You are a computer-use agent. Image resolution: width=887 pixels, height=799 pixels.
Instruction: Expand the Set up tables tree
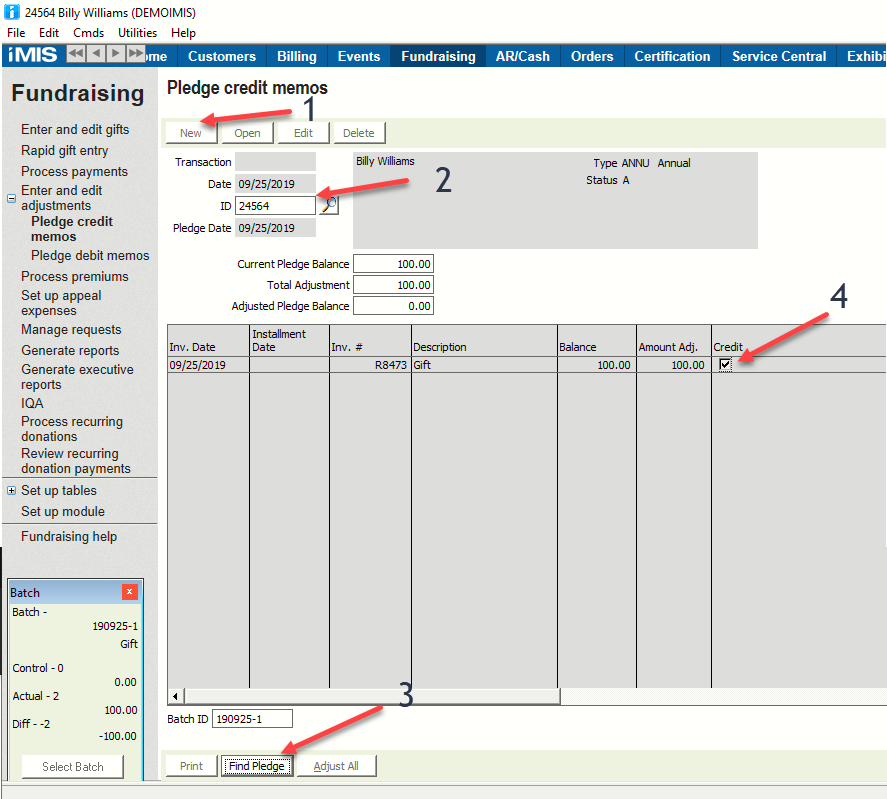12,491
